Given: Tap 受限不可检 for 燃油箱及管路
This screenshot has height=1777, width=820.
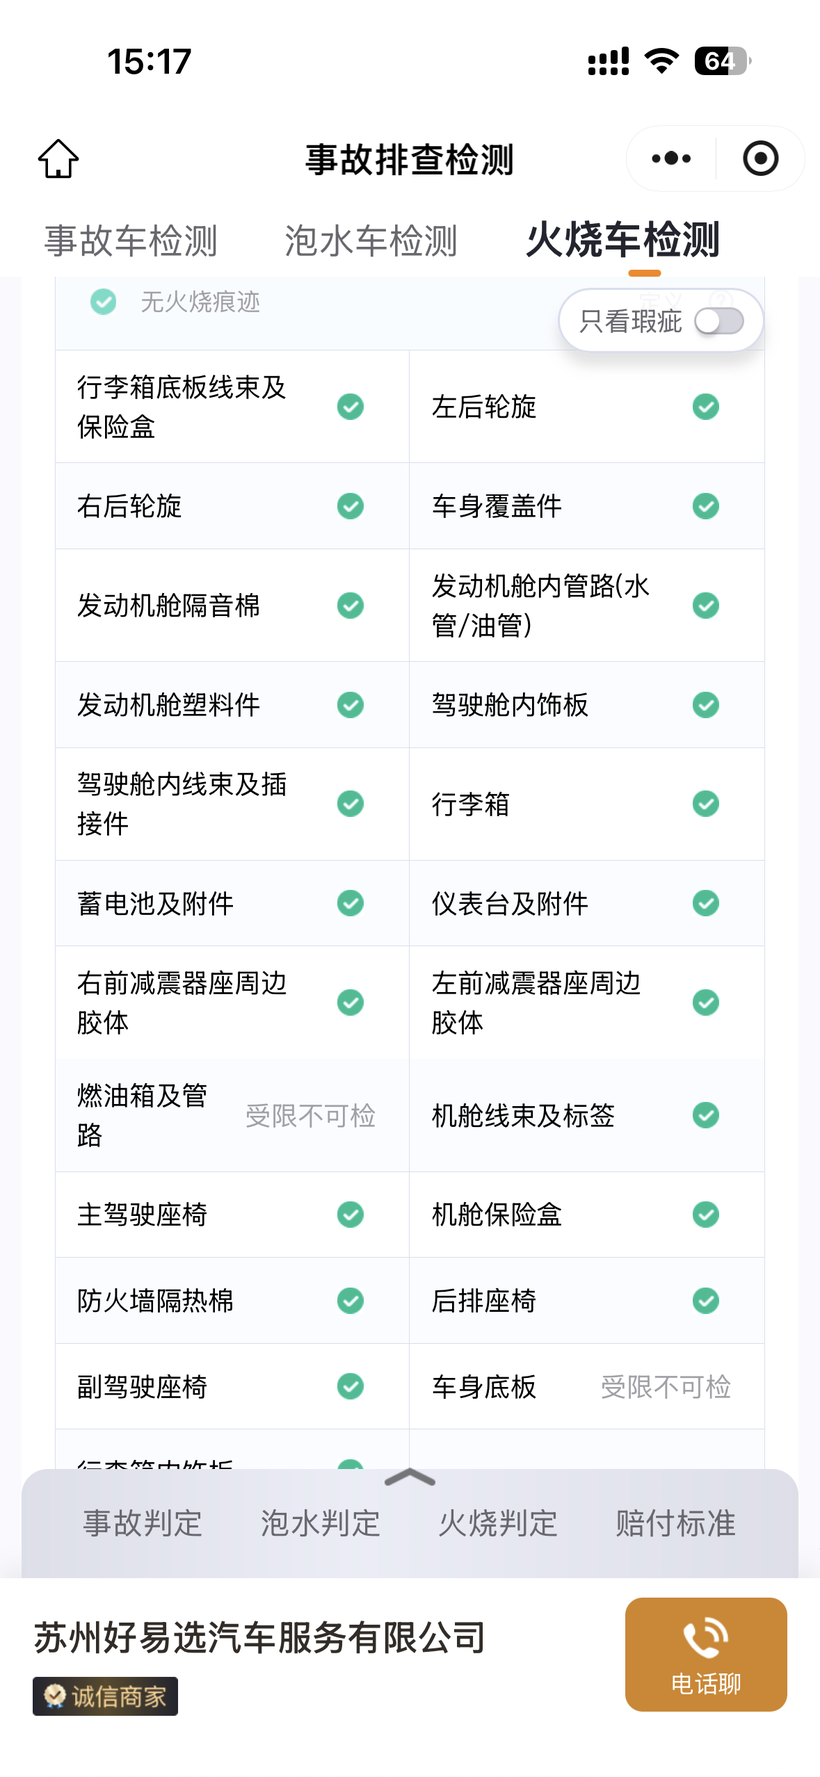Looking at the screenshot, I should point(310,1116).
